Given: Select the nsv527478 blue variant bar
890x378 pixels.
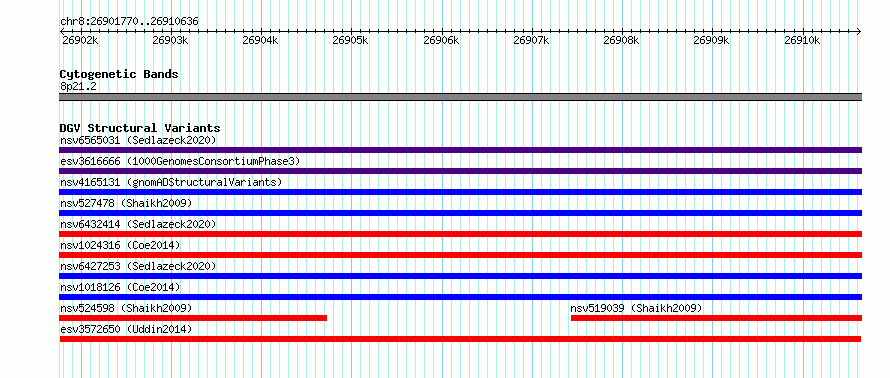Looking at the screenshot, I should (x=460, y=213).
